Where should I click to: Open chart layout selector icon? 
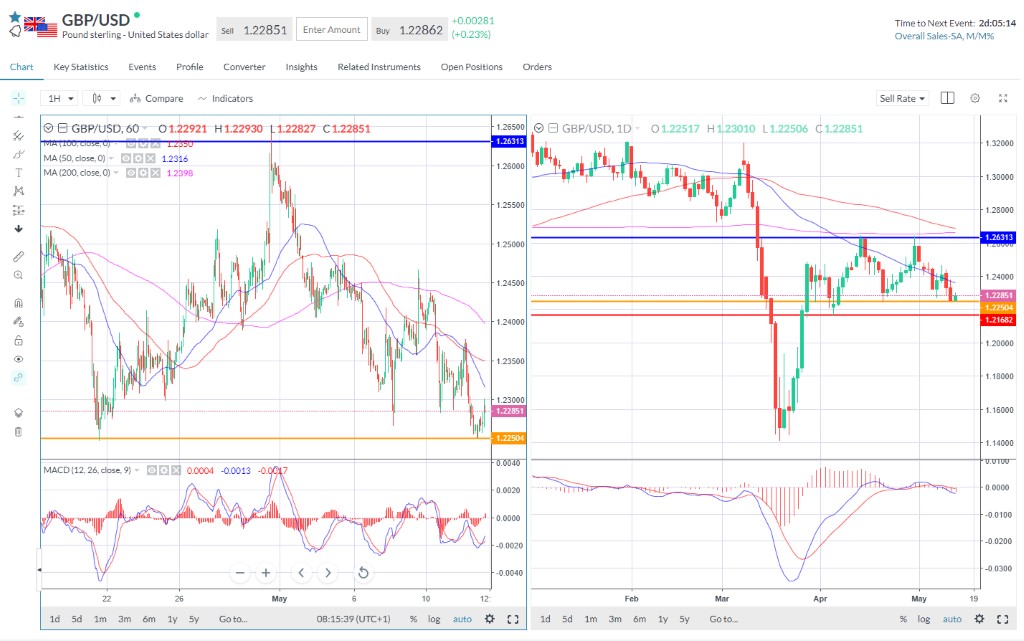947,98
